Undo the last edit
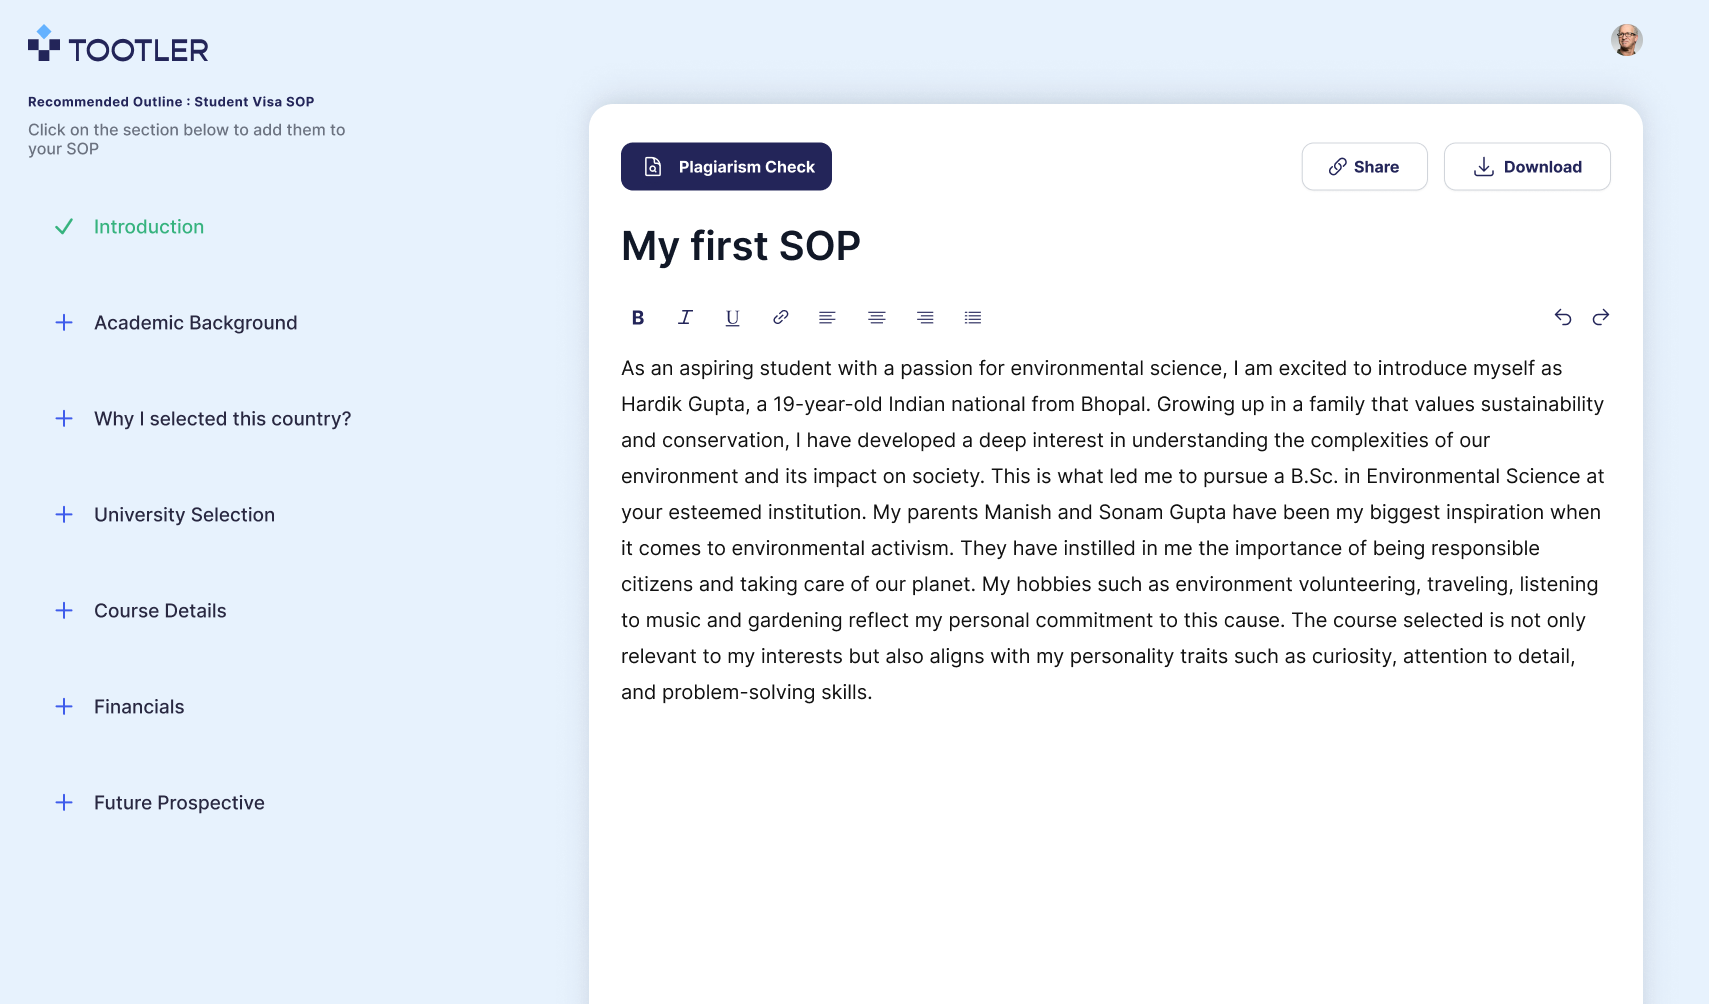1709x1004 pixels. click(1563, 318)
